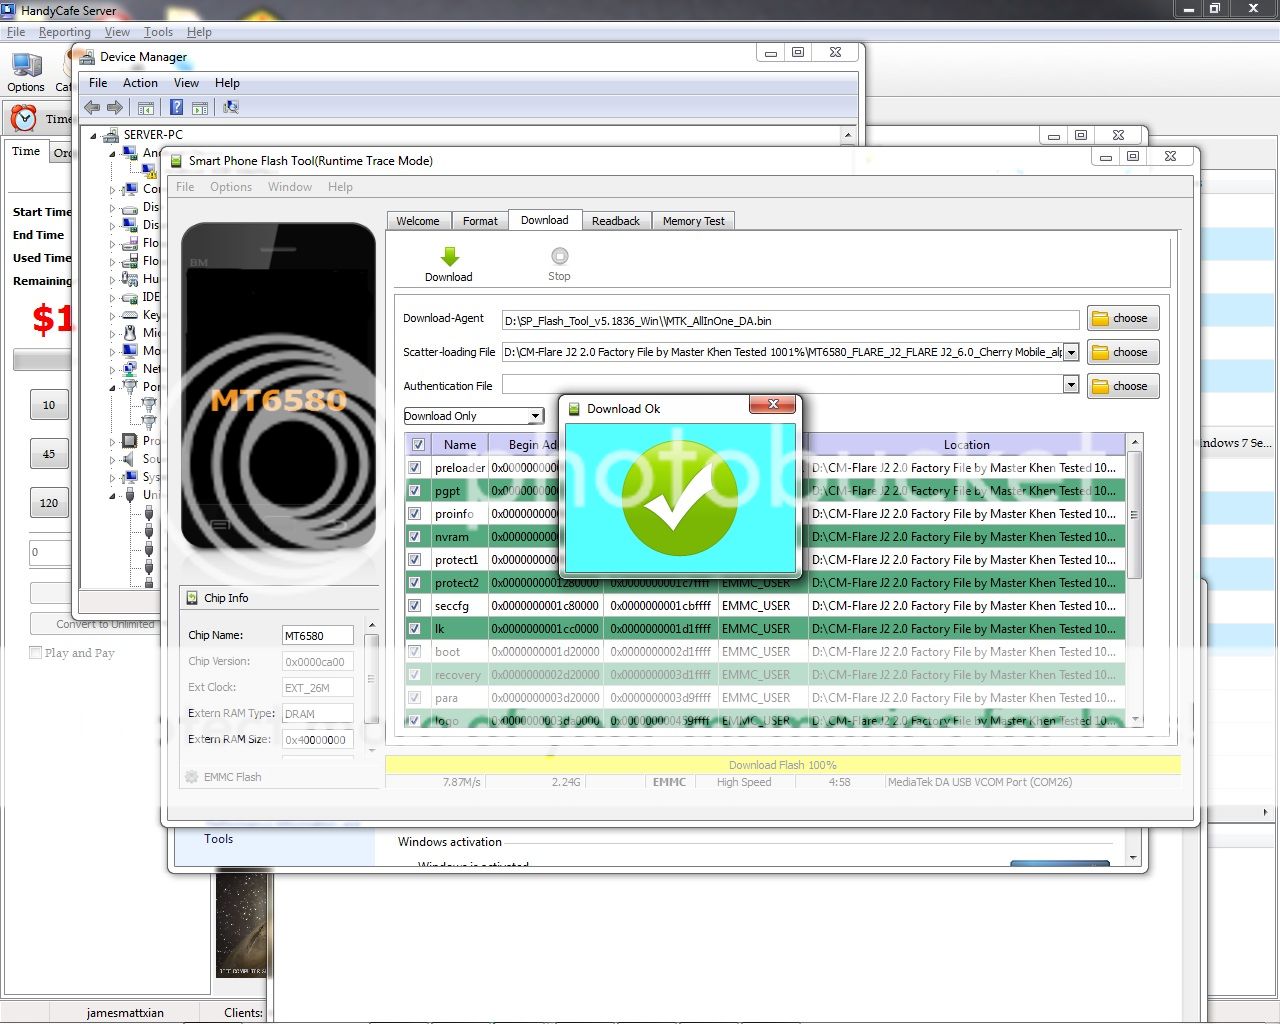Click the green Download arrow icon
Screen dimensions: 1280x1024
coord(449,257)
